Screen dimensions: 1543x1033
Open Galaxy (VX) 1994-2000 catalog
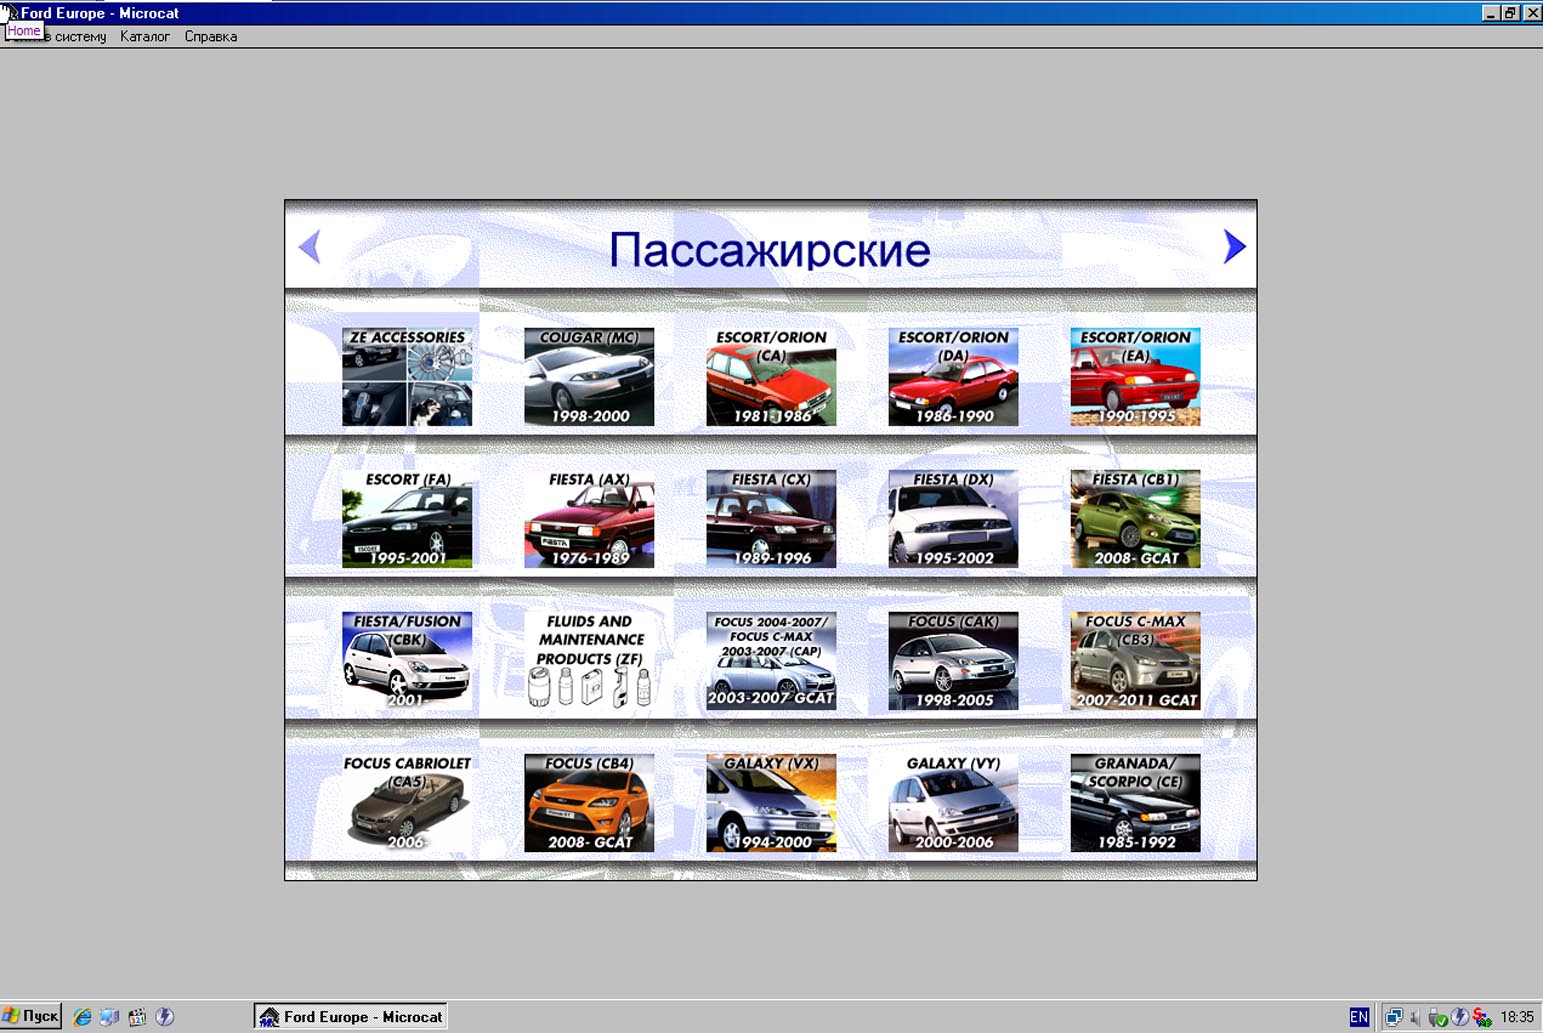point(771,803)
